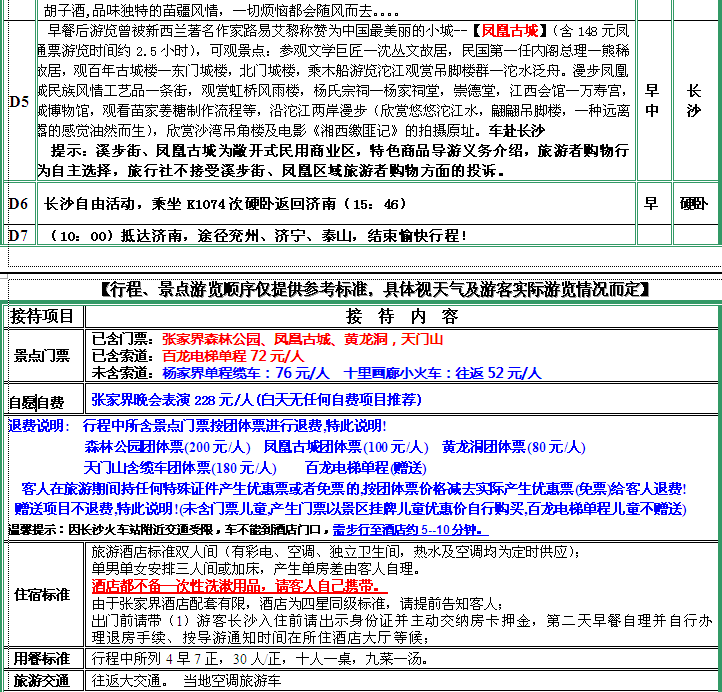
Task: Select the 住宿标准 row label
Action: coord(42,594)
